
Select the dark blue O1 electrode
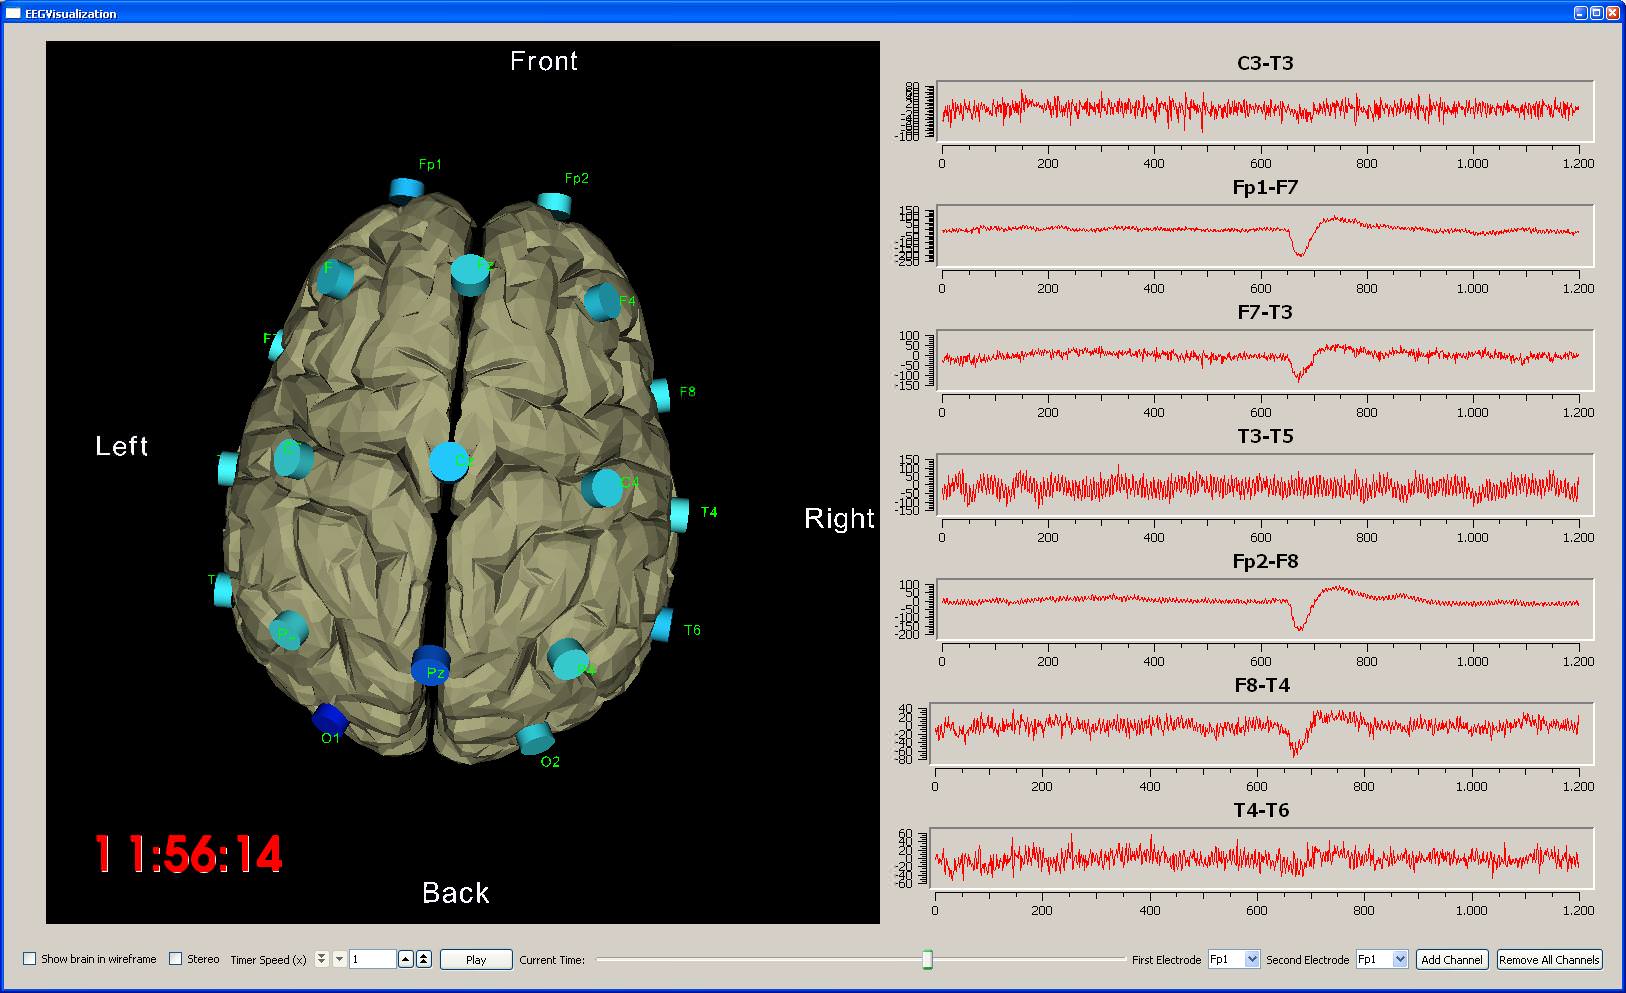pyautogui.click(x=329, y=718)
